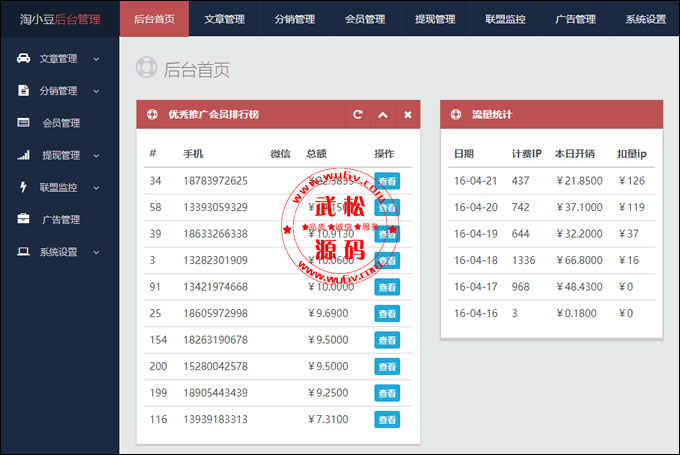Open 文章管理 in the top navigation
Image resolution: width=680 pixels, height=455 pixels.
[x=225, y=19]
